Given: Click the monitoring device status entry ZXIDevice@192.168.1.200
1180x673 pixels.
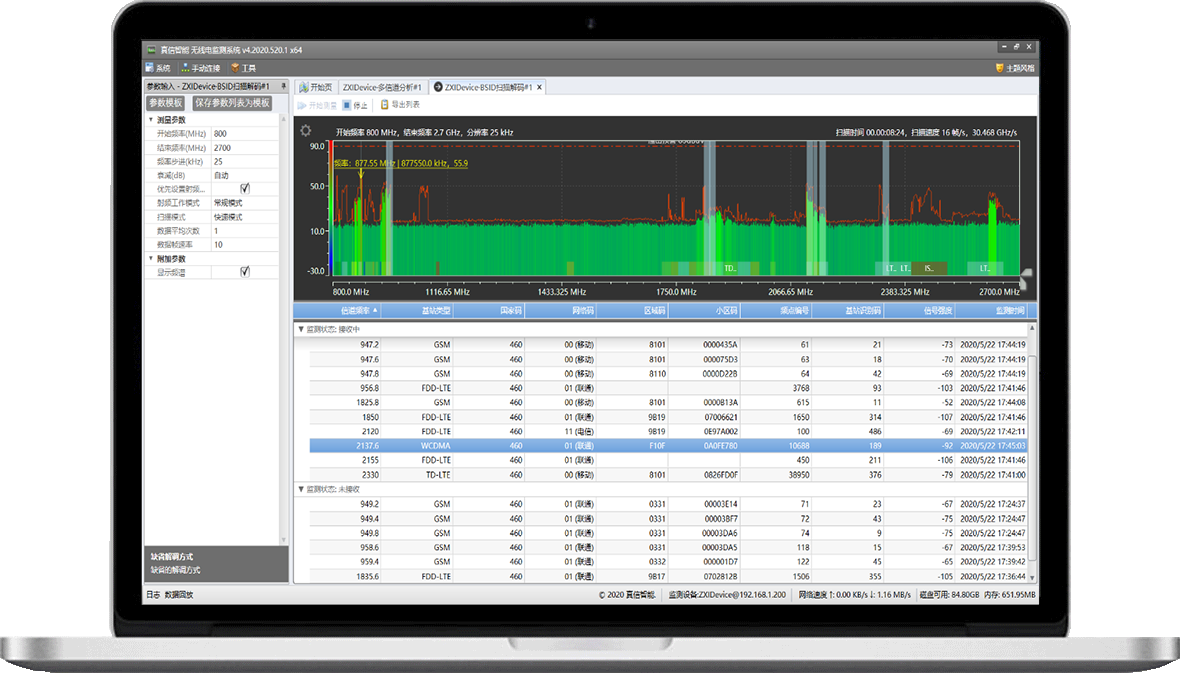Looking at the screenshot, I should point(727,595).
